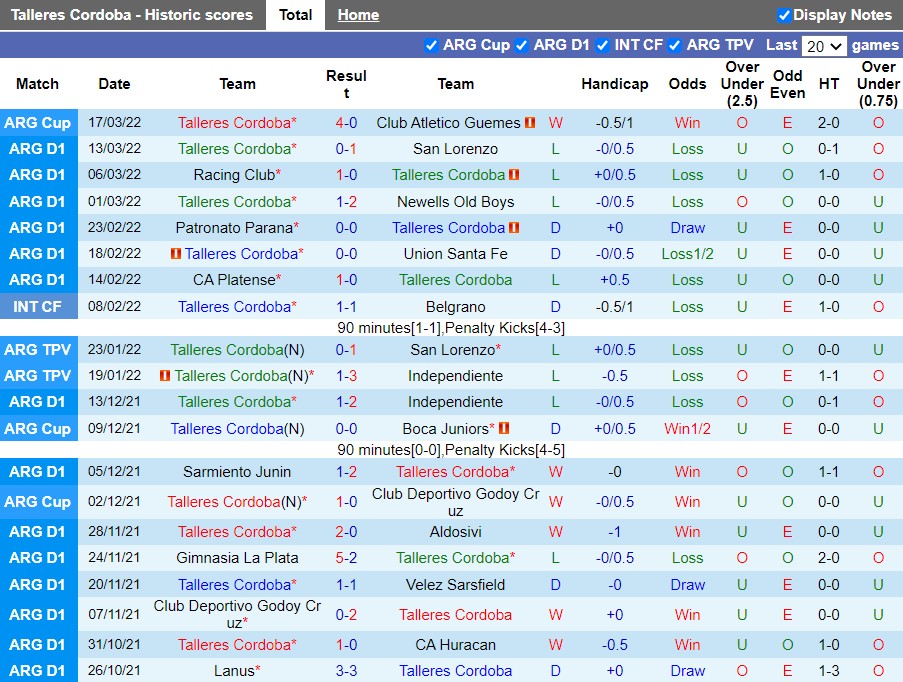
Task: Click the 4-0 result against Club Atletico Guemes
Action: pyautogui.click(x=346, y=123)
